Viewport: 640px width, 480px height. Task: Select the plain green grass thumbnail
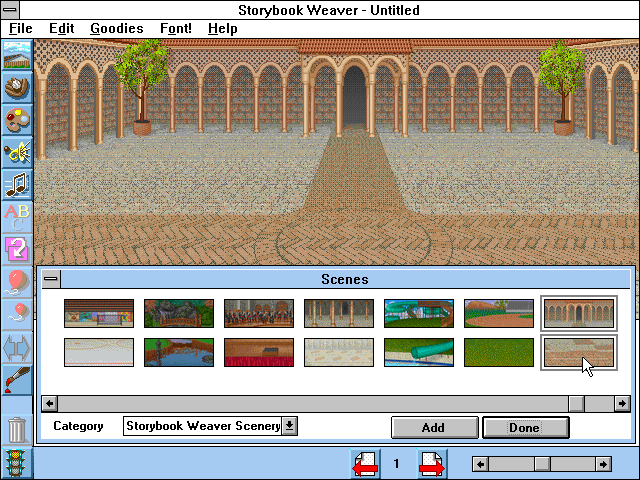pos(499,352)
